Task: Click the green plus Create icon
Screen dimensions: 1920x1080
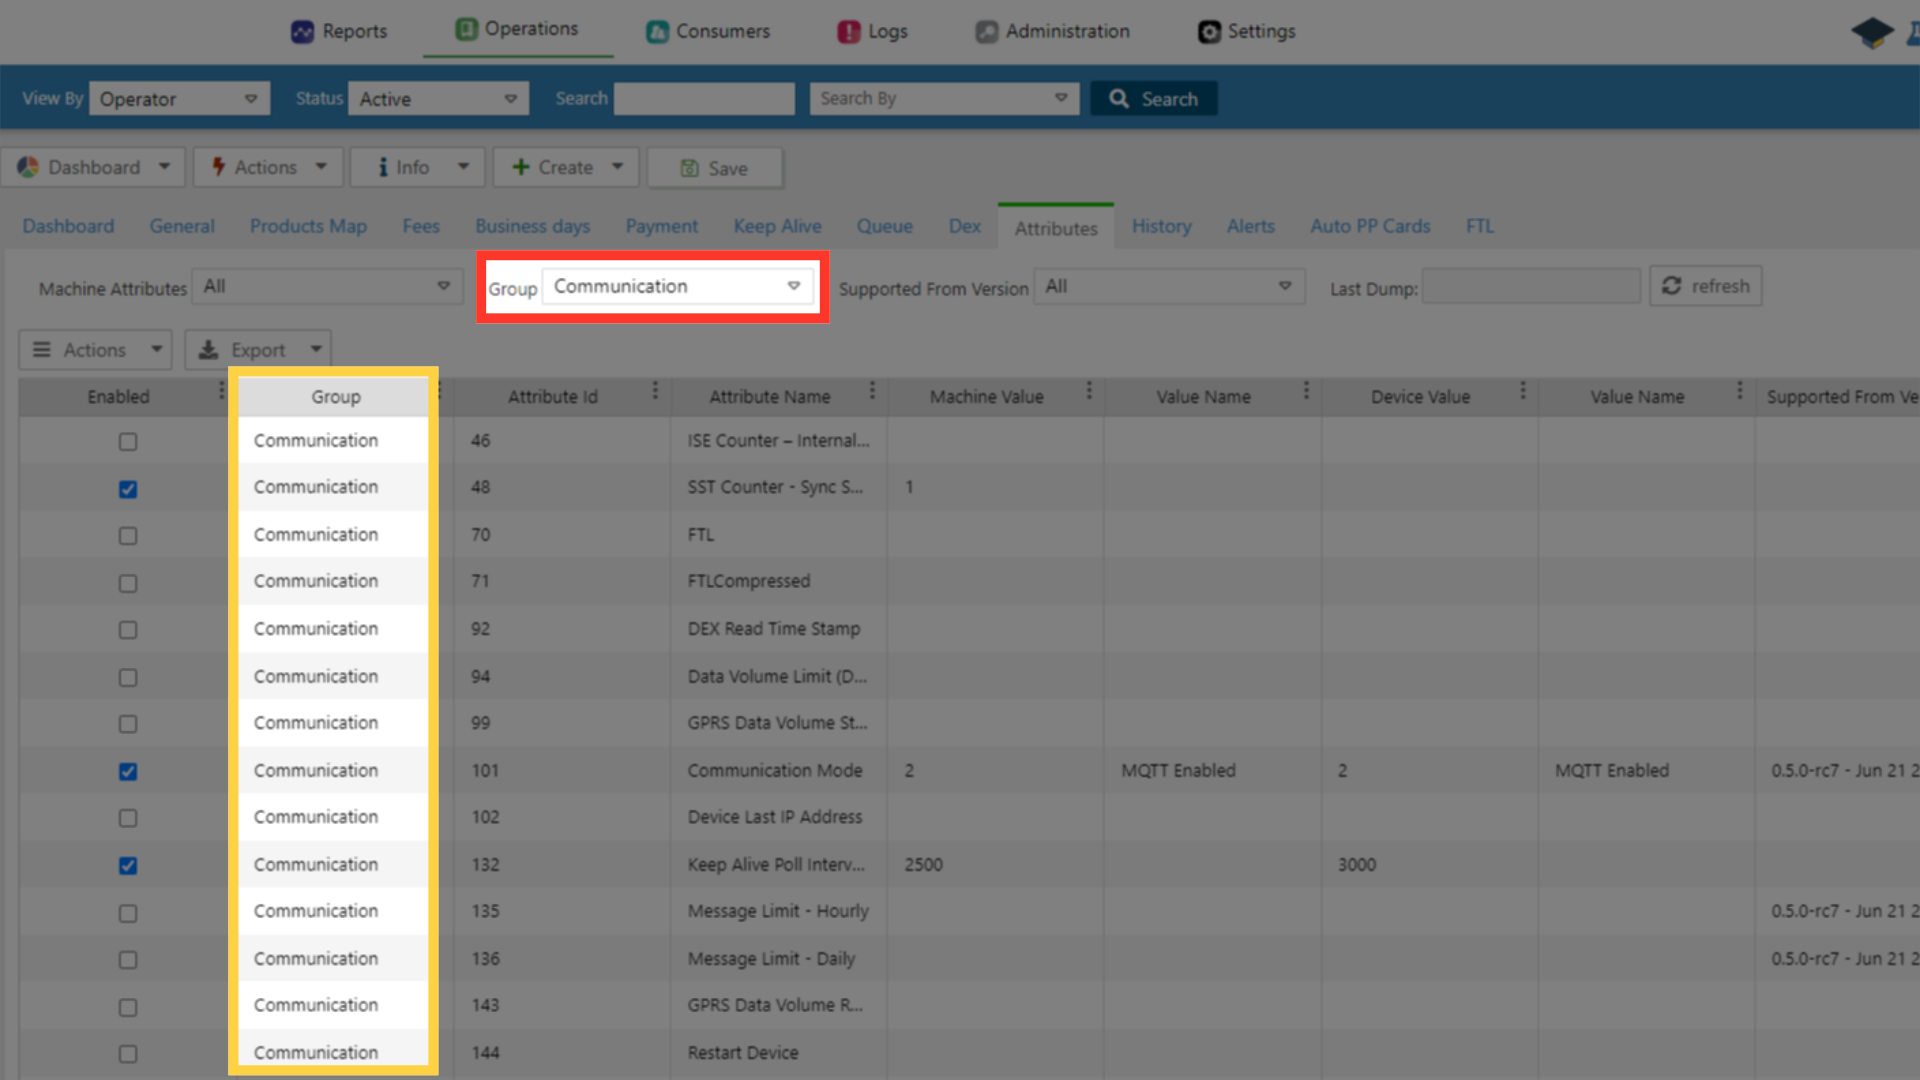Action: (x=520, y=167)
